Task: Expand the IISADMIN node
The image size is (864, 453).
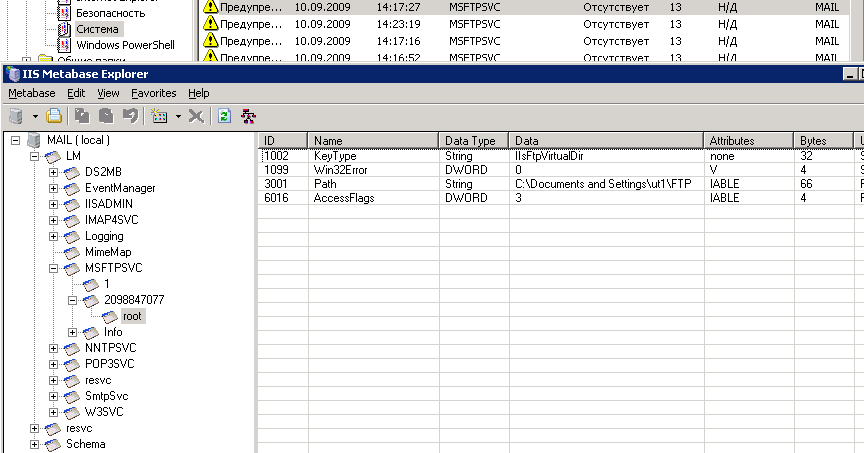Action: click(x=53, y=204)
